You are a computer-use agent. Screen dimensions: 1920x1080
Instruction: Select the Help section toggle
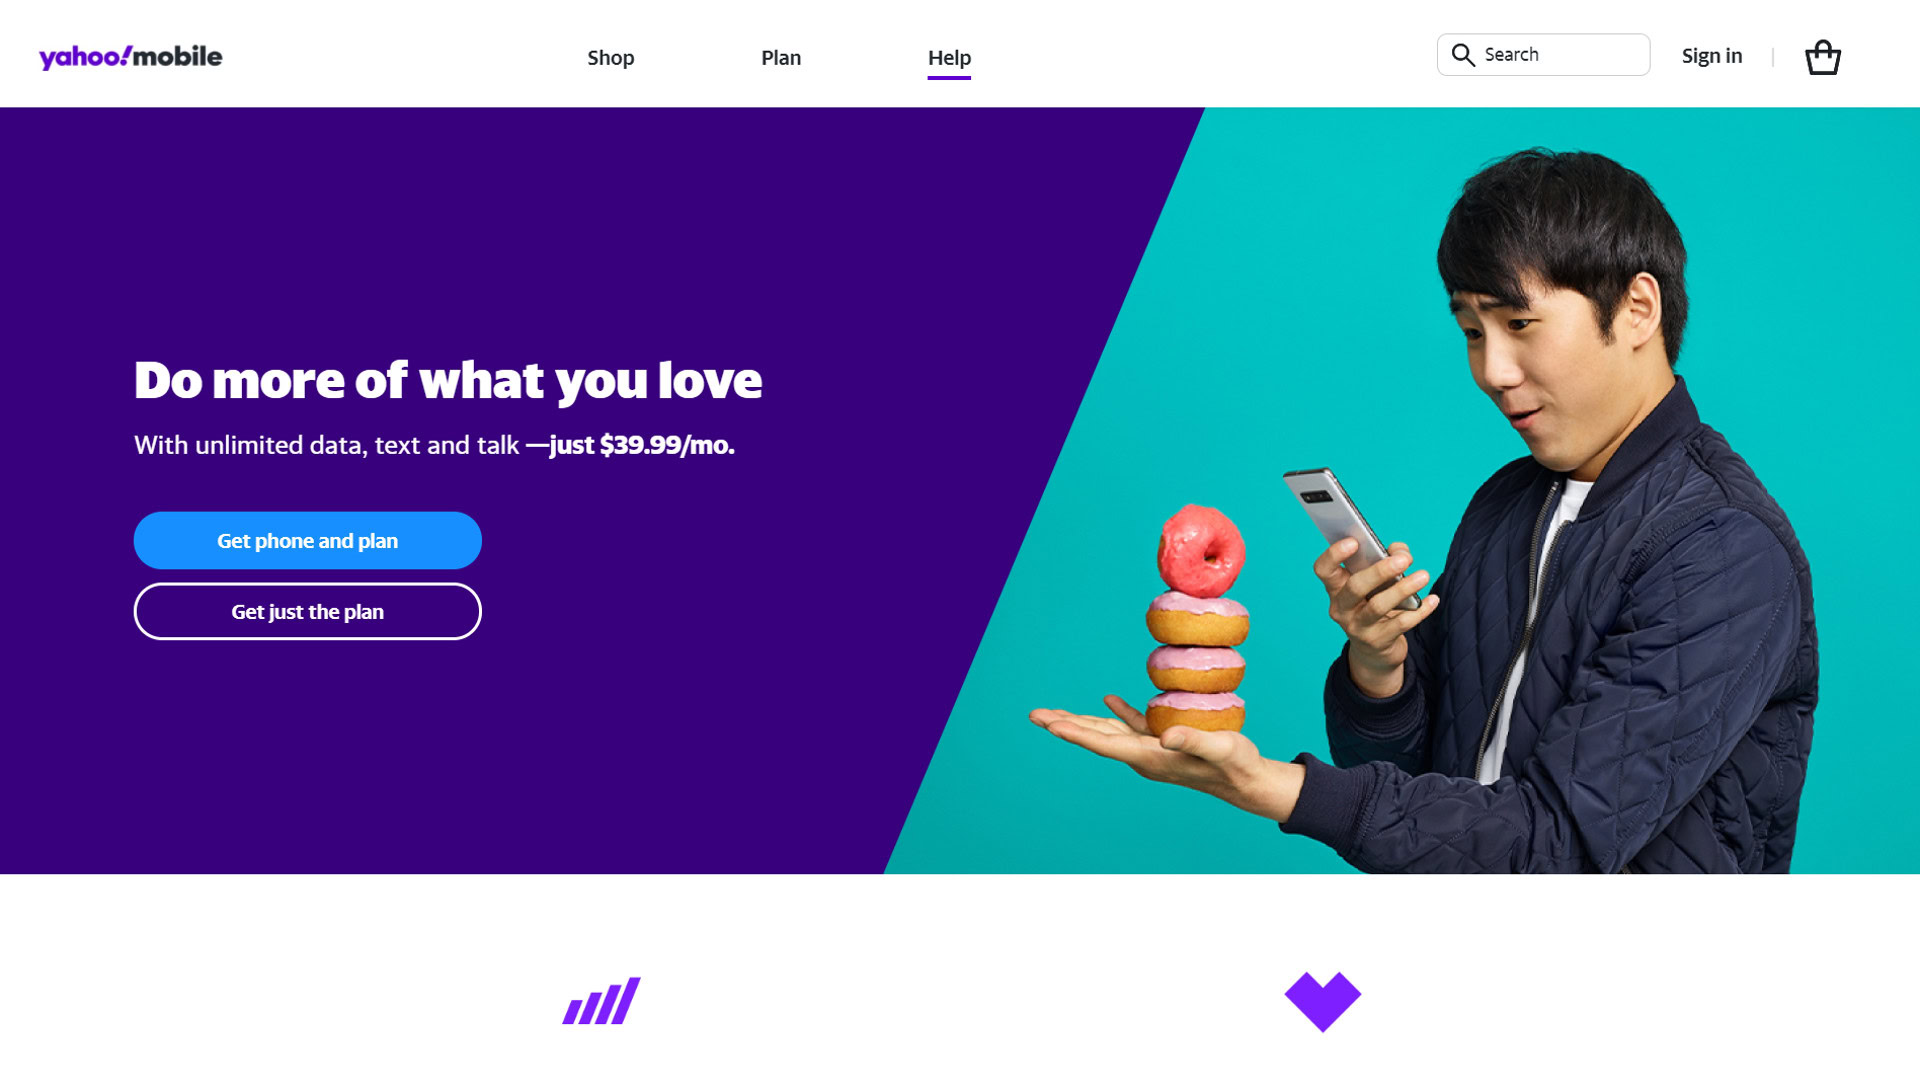(947, 57)
